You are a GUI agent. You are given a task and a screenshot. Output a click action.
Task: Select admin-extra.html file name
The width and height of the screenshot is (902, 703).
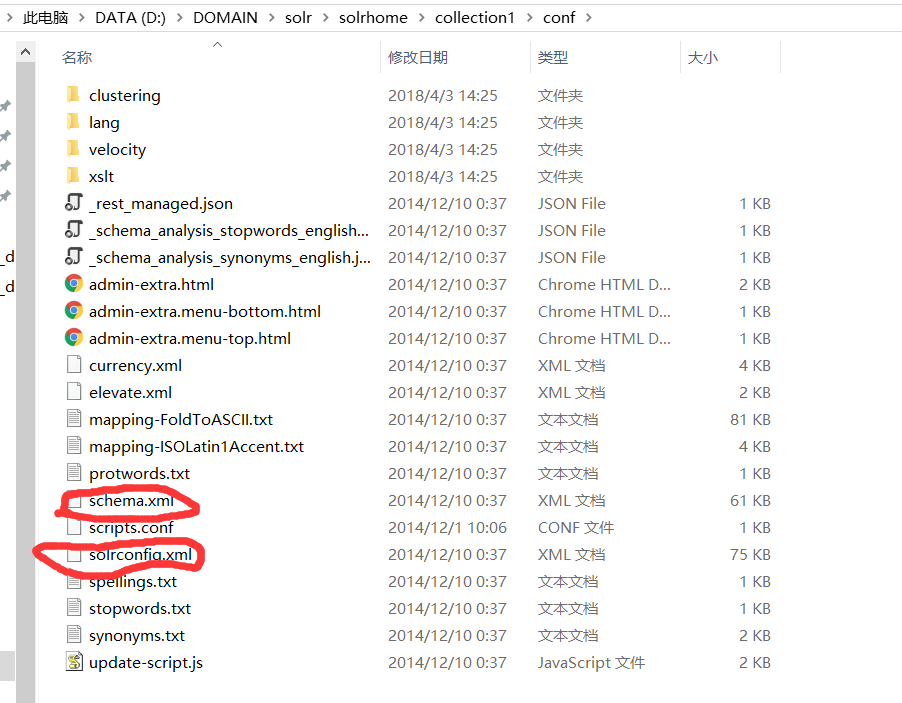pos(151,284)
